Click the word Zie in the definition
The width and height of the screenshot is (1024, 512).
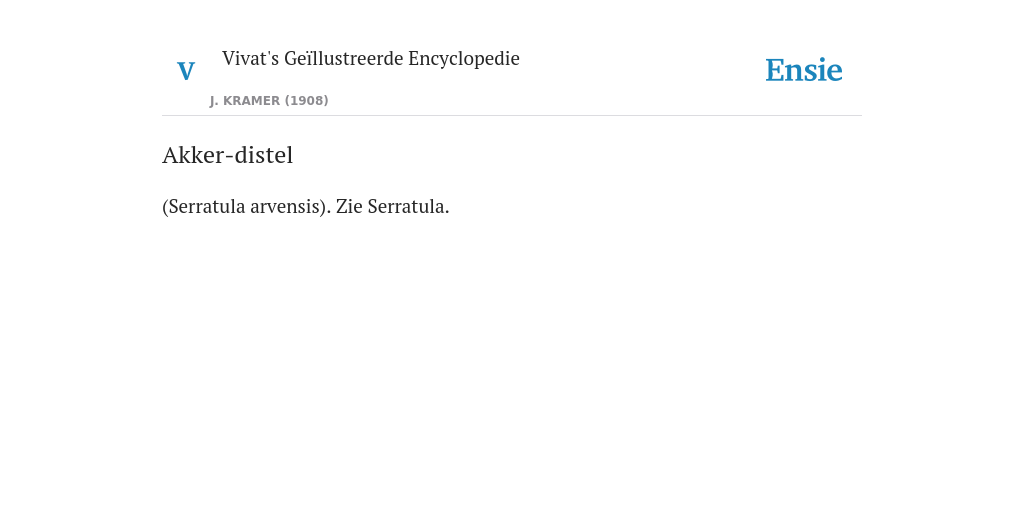click(349, 206)
